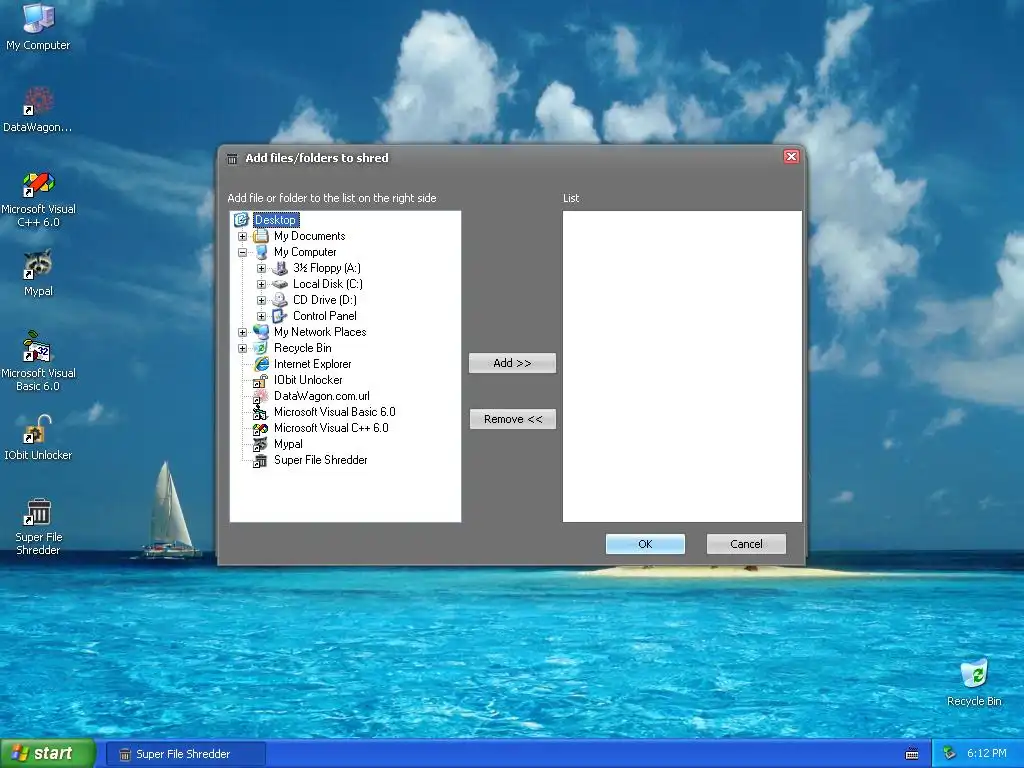Expand the CD Drive (D:) node
Viewport: 1024px width, 768px height.
pos(261,300)
